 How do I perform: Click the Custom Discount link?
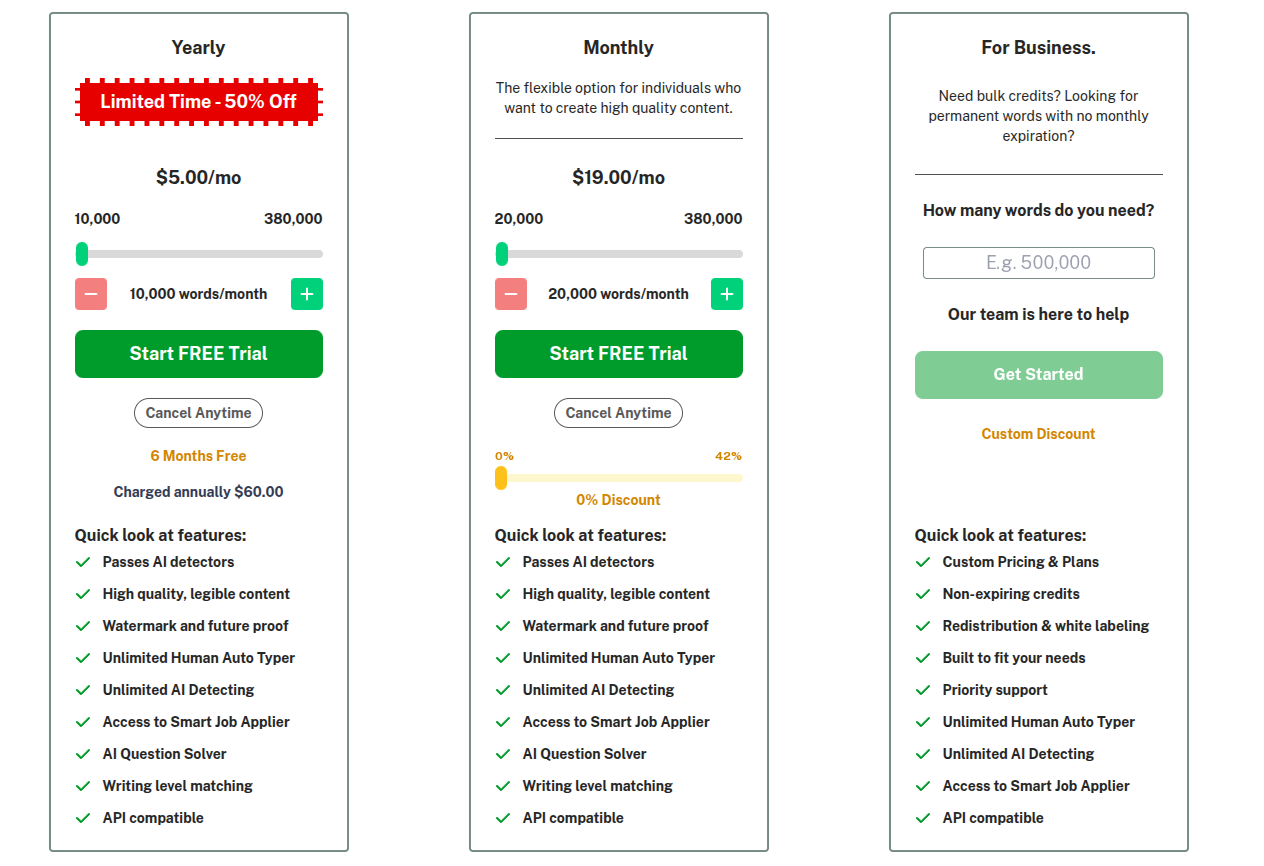[x=1038, y=434]
